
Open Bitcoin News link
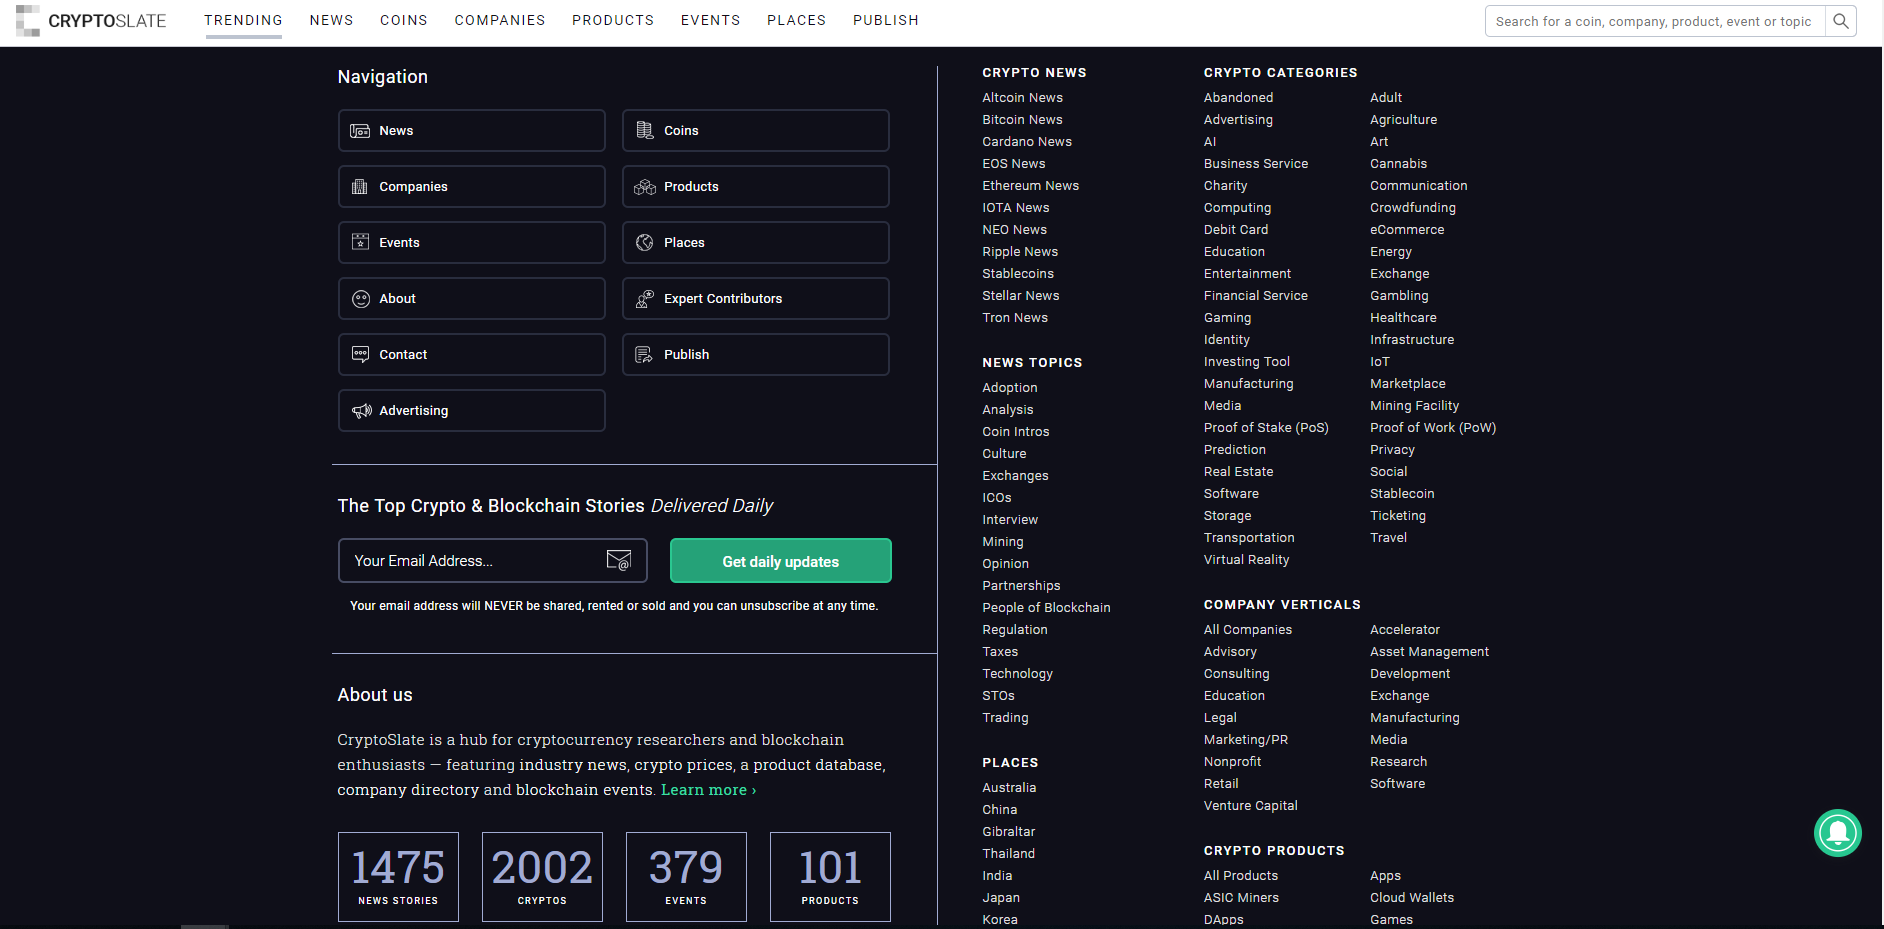click(x=1022, y=120)
